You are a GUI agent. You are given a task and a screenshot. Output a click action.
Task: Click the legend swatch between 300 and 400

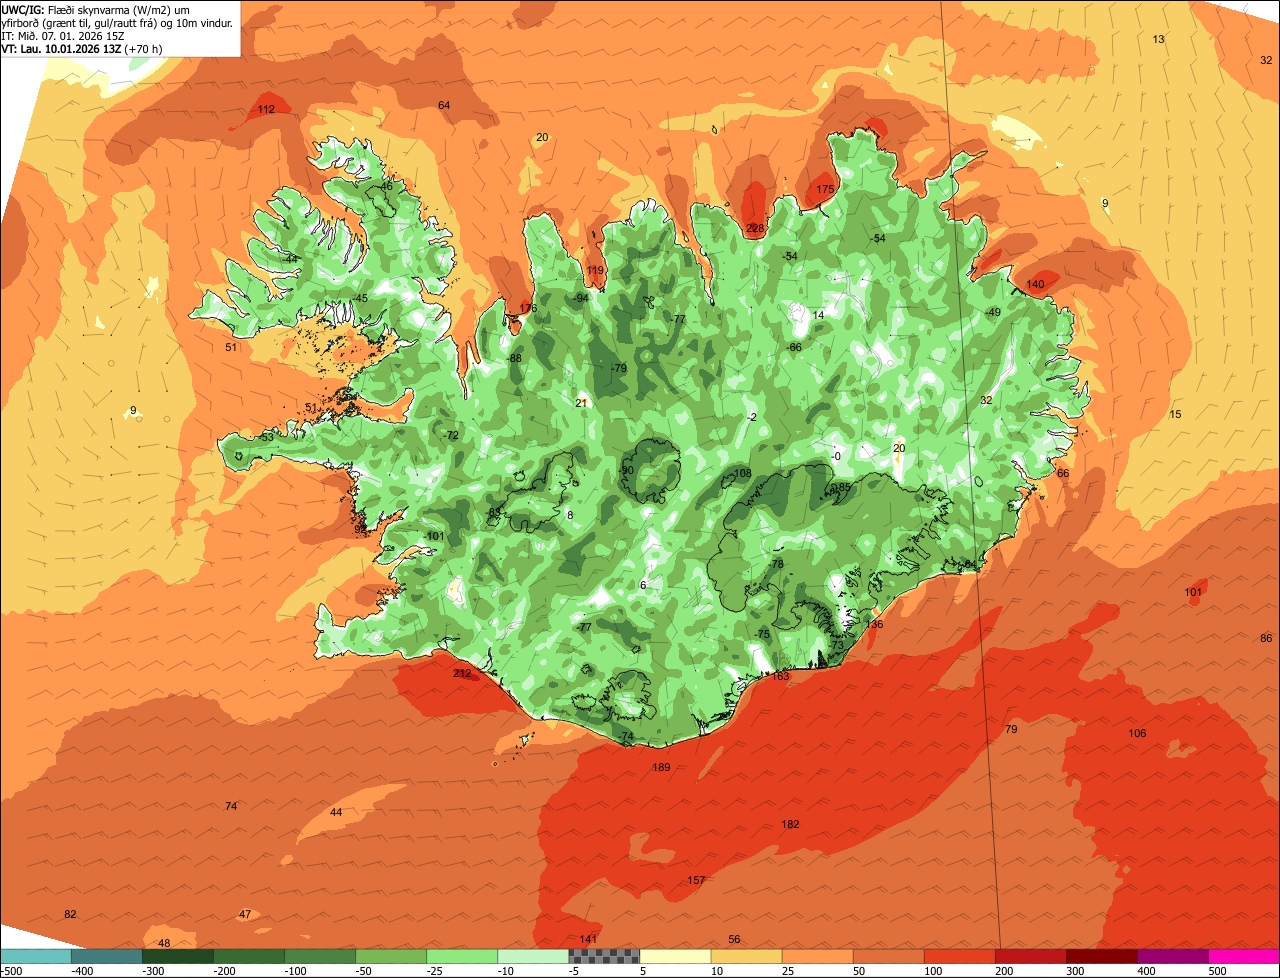1101,956
